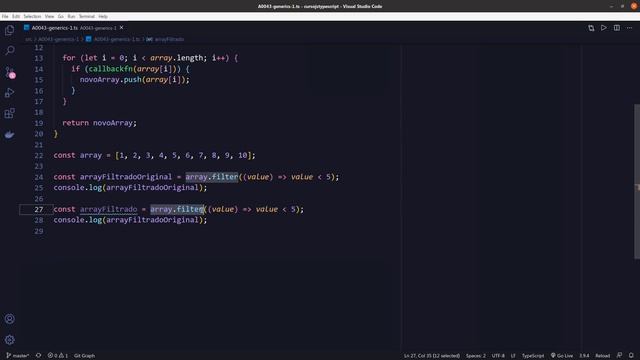Change the LF end of line sequence
Image resolution: width=640 pixels, height=360 pixels.
point(513,356)
